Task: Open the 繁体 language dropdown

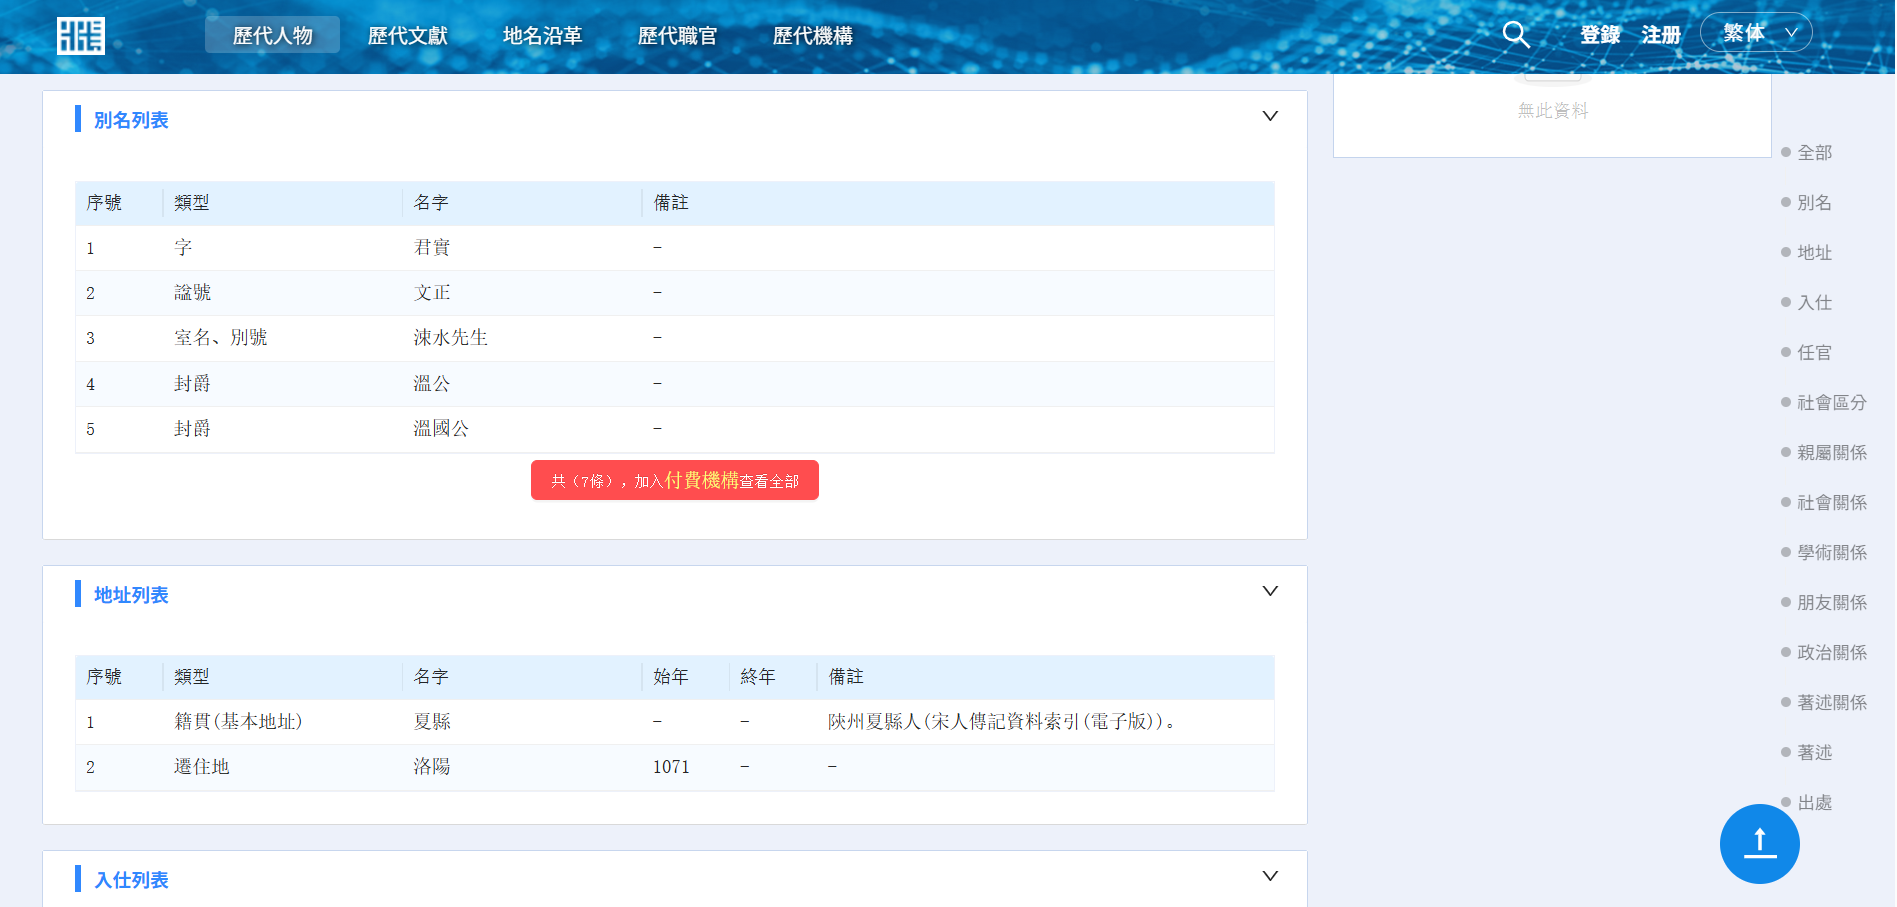Action: tap(1756, 33)
